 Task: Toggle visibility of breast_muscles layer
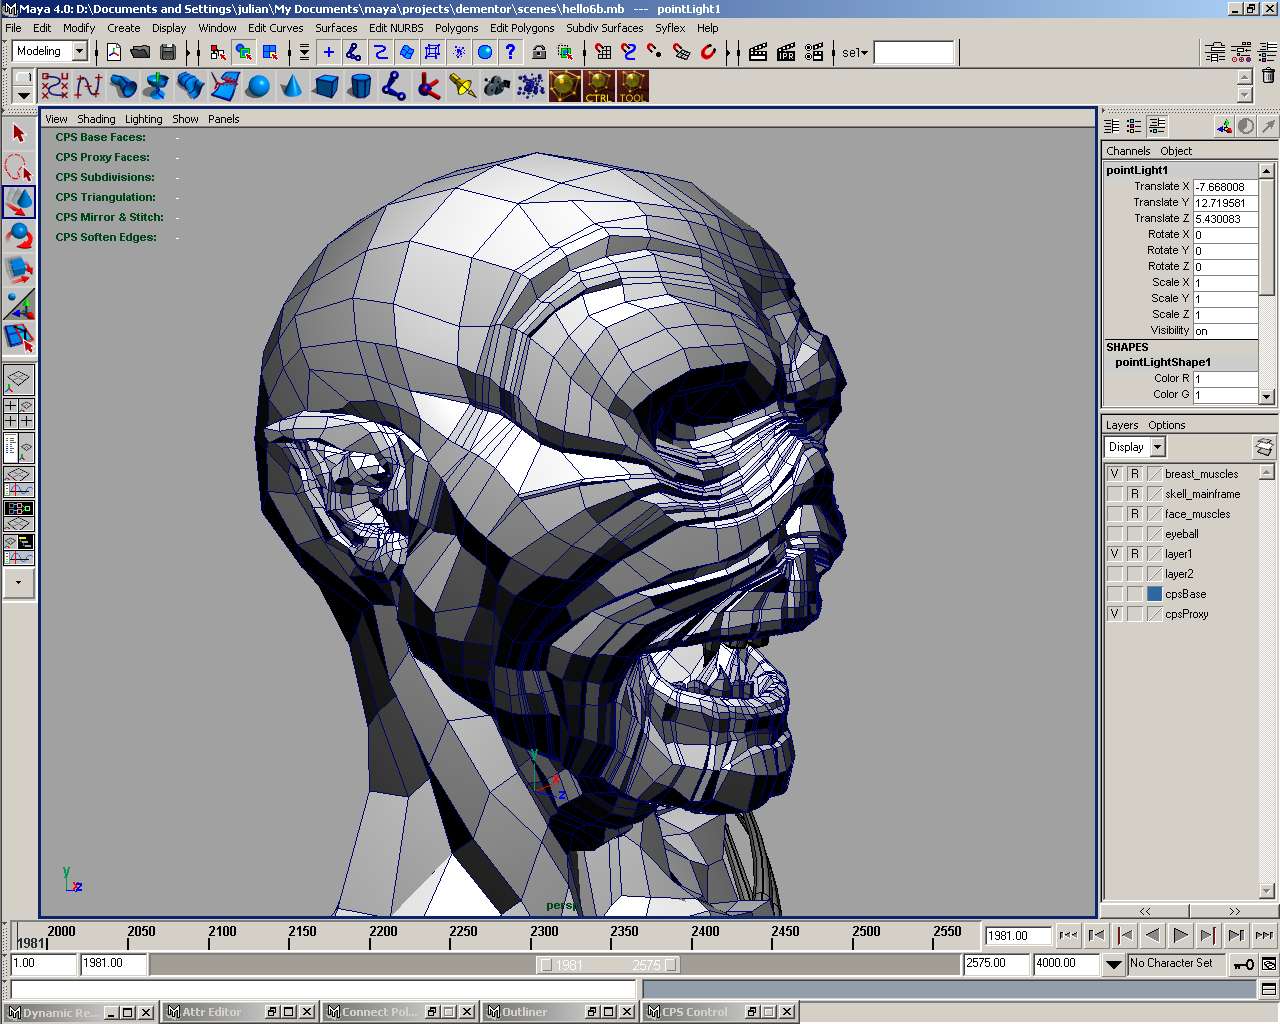tap(1115, 474)
